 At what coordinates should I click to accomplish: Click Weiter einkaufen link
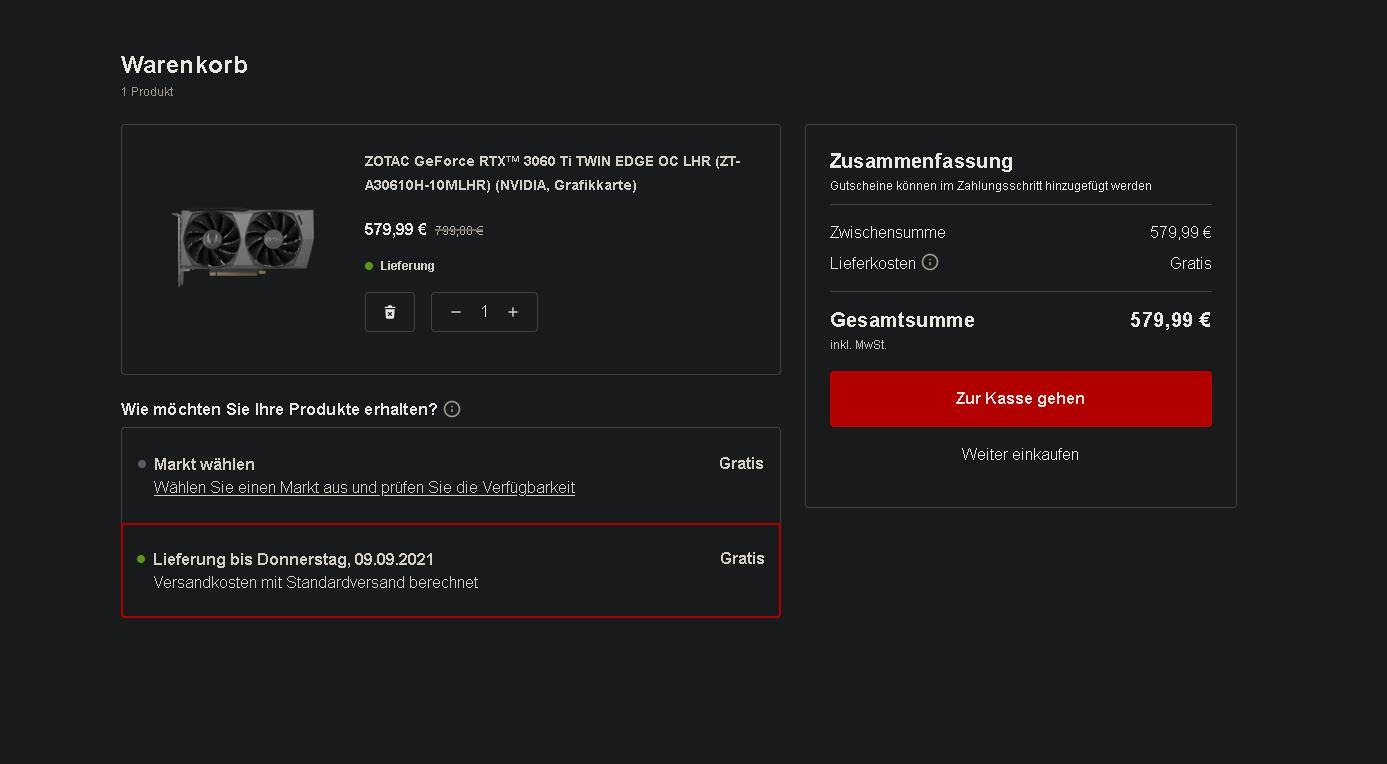click(1020, 454)
